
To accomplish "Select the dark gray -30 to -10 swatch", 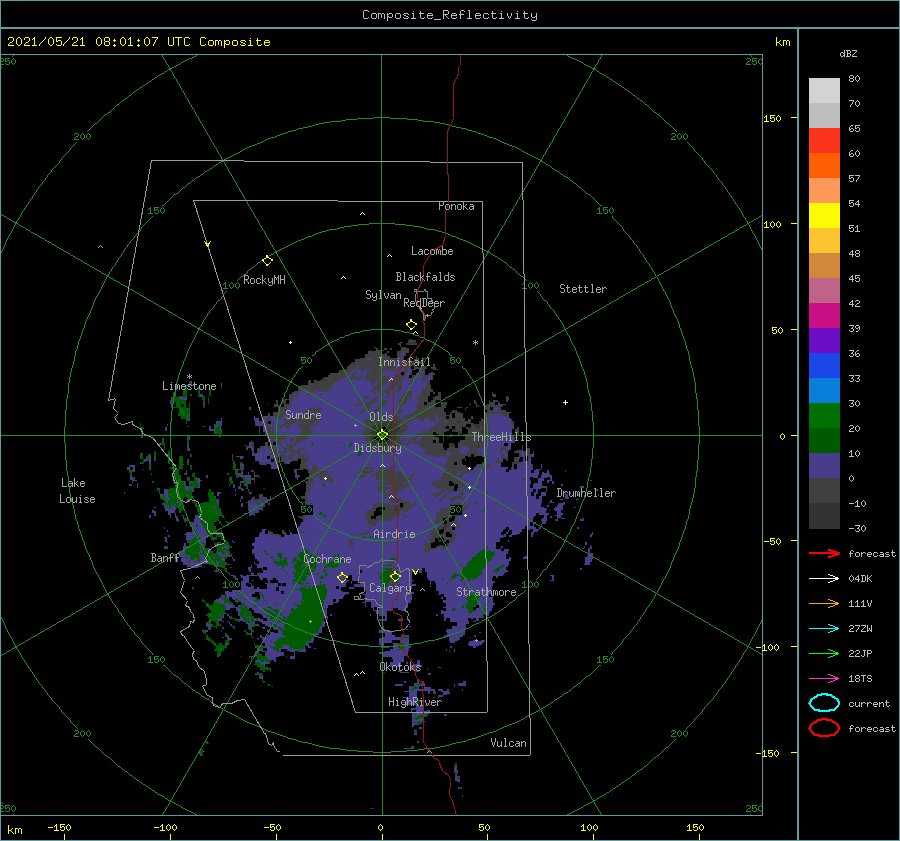I will pyautogui.click(x=824, y=516).
